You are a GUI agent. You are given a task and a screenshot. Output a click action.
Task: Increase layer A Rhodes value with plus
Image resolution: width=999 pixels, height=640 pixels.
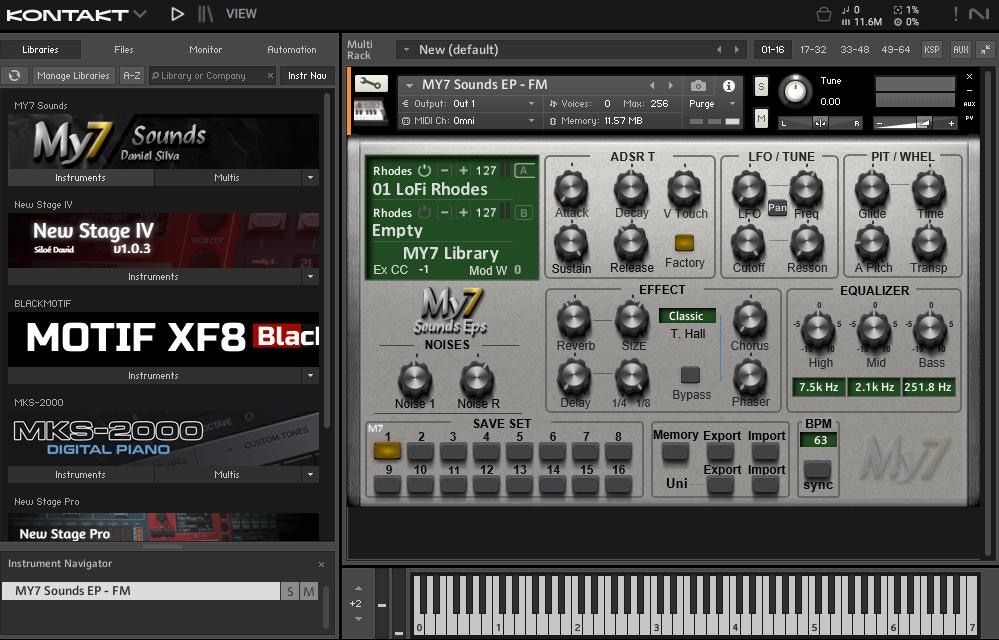(463, 171)
